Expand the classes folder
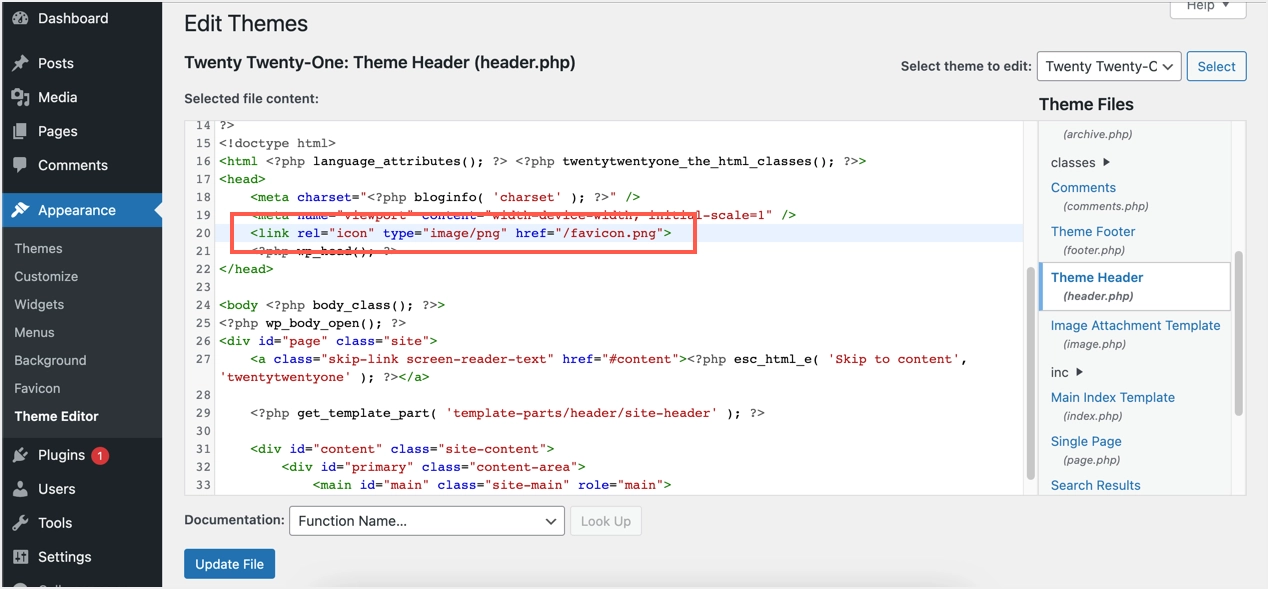 [1081, 162]
